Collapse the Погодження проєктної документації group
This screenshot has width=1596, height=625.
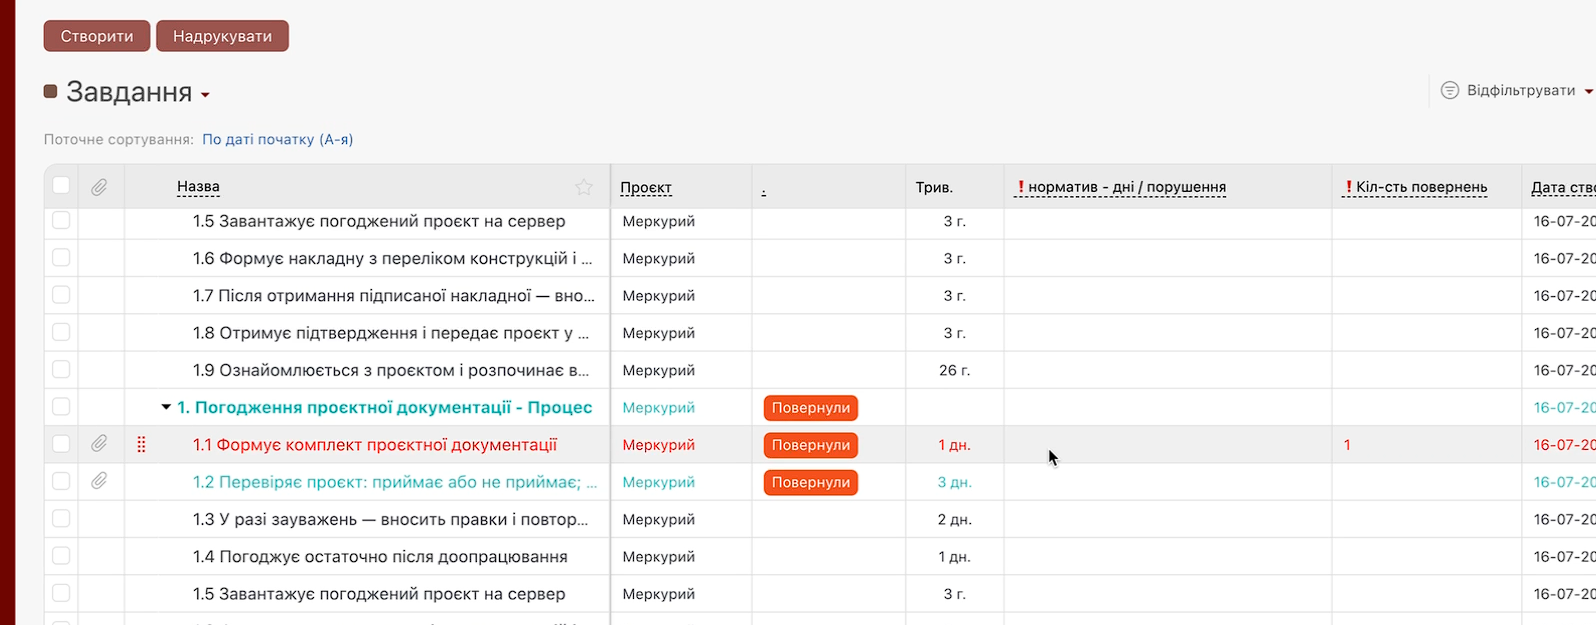(166, 407)
